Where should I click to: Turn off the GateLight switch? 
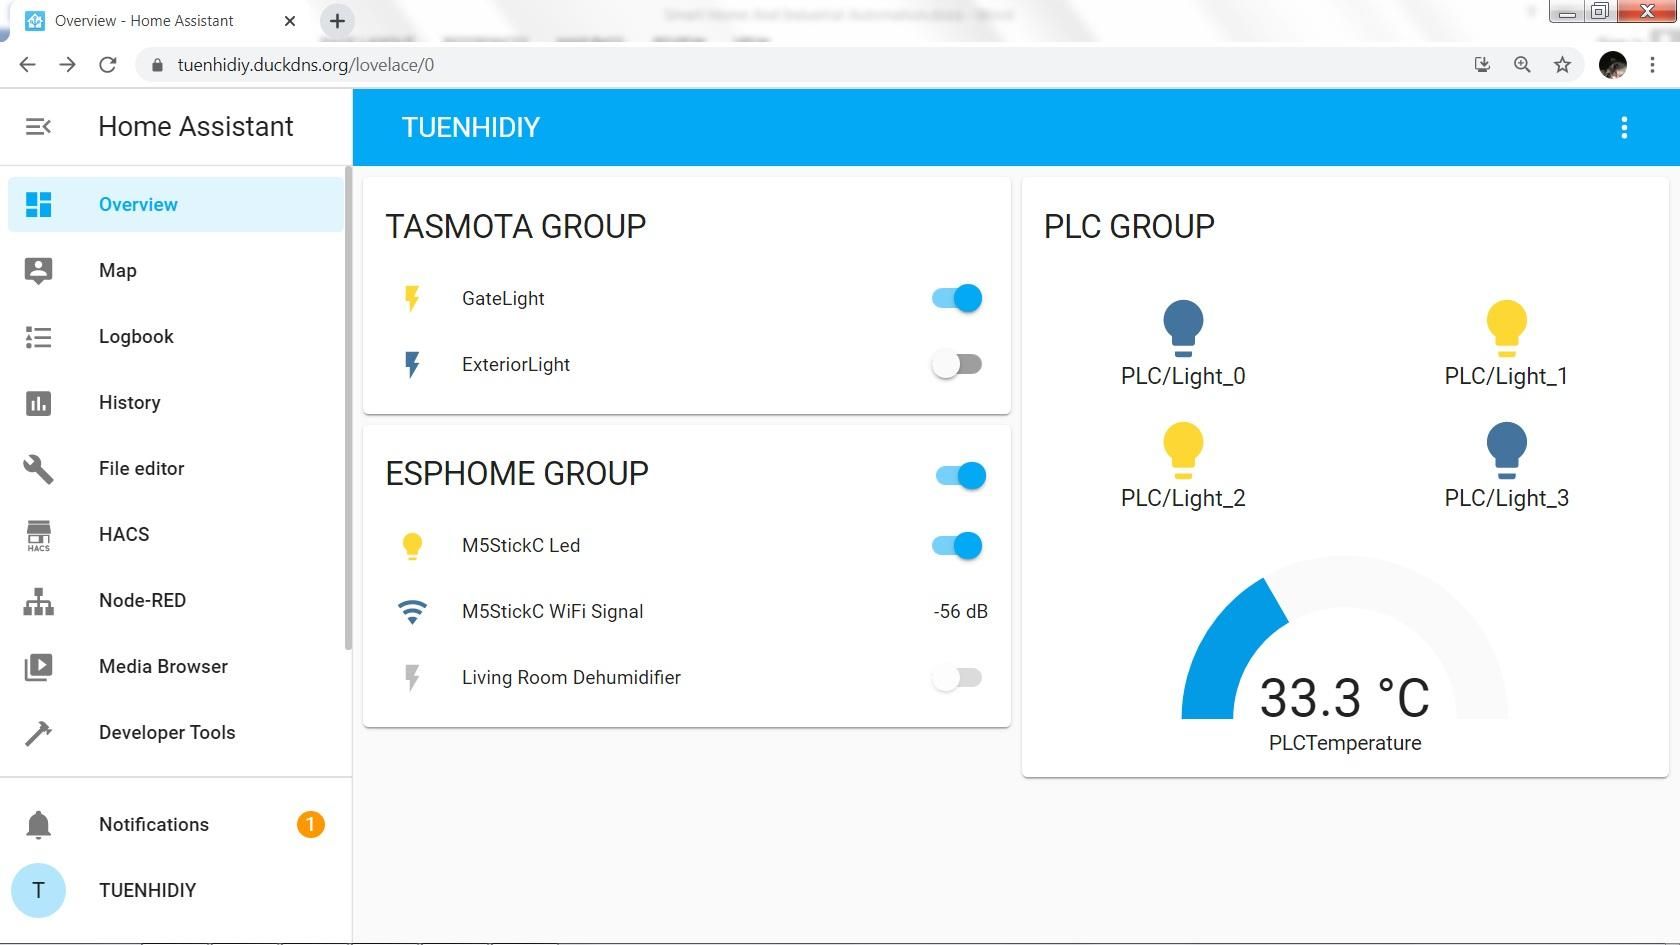point(957,298)
